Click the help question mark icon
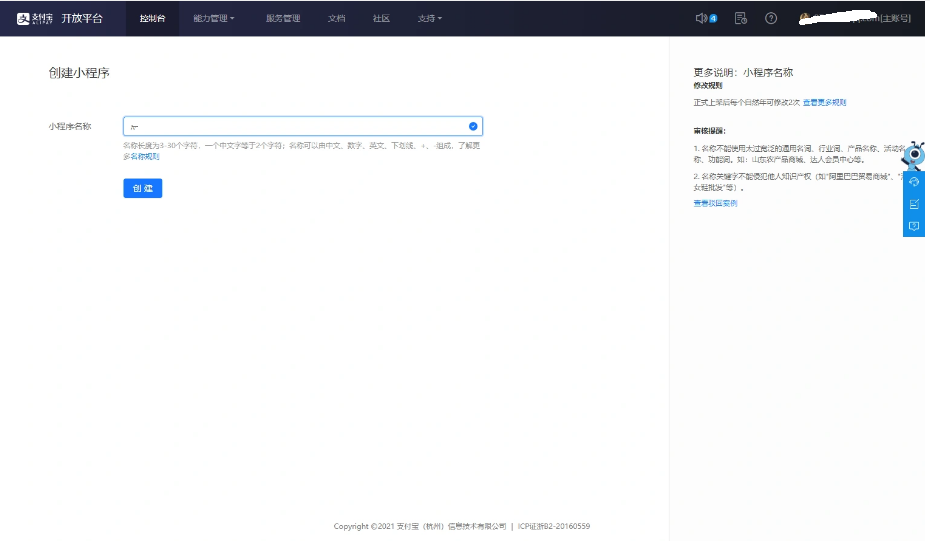The height and width of the screenshot is (541, 930). (x=771, y=18)
